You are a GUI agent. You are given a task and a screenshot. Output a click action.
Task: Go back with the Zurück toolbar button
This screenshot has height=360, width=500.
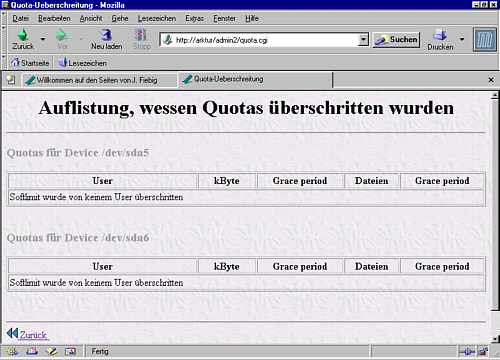23,39
